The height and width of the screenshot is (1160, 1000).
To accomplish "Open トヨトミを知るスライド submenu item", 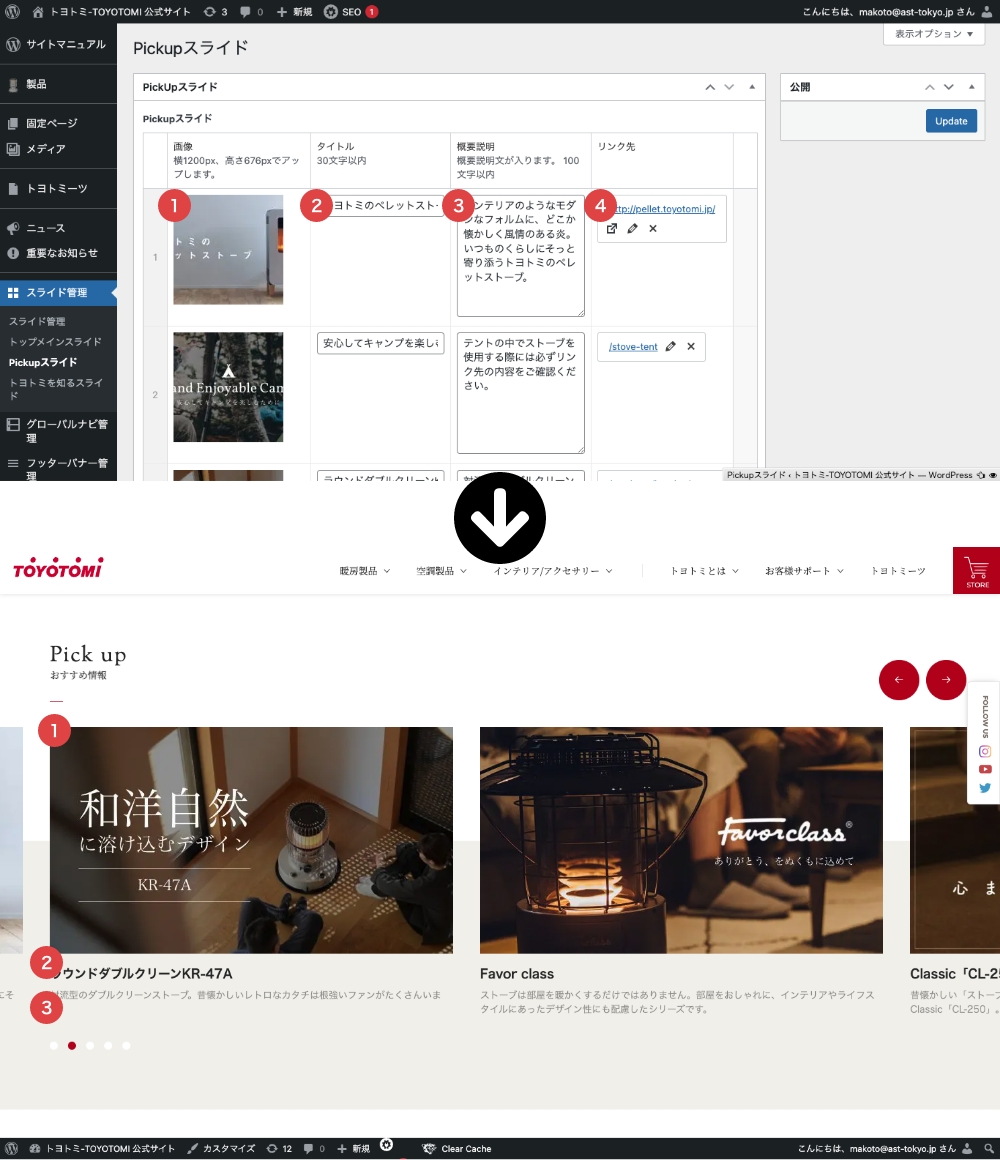I will (55, 389).
